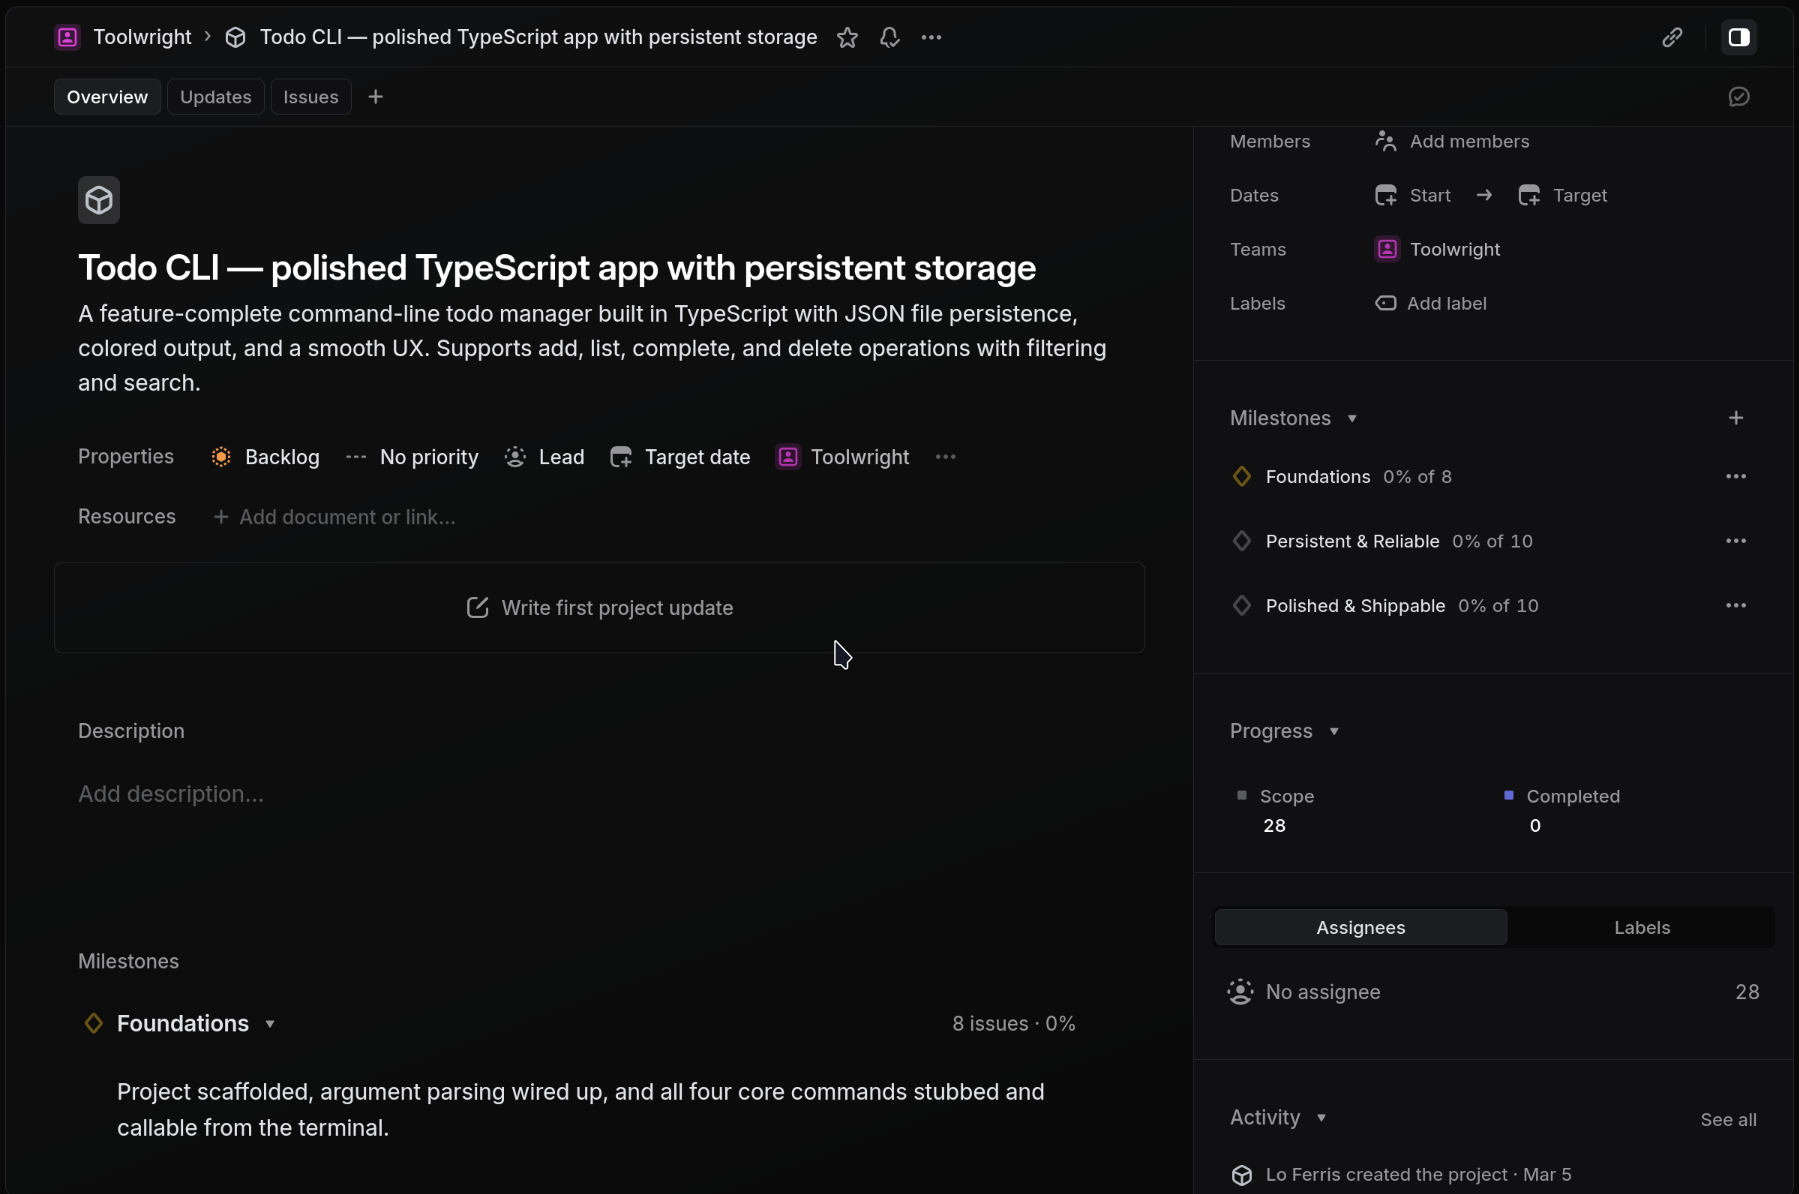Open the Foundations milestone options ellipsis
Image resolution: width=1799 pixels, height=1194 pixels.
coord(1737,477)
